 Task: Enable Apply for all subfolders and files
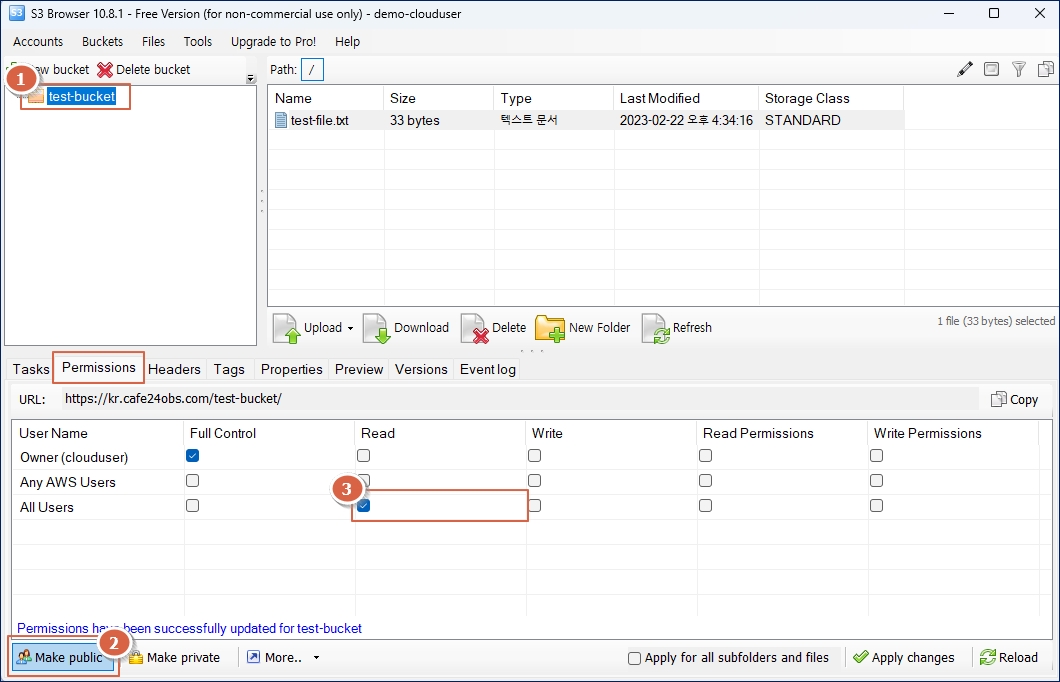tap(634, 658)
